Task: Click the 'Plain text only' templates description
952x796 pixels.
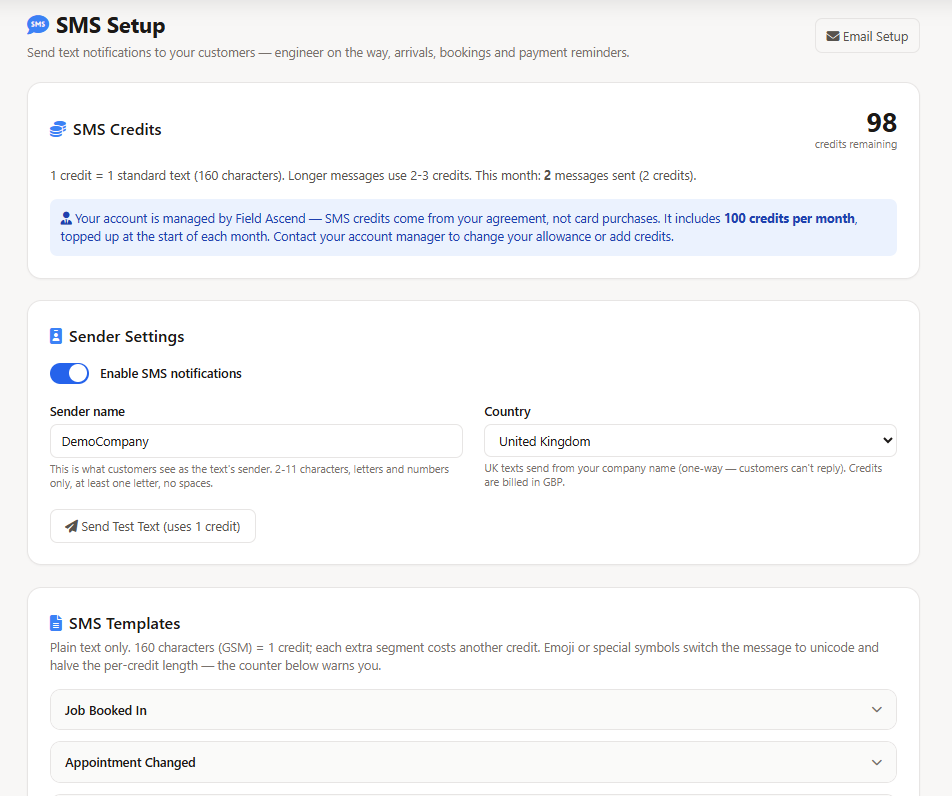Action: 464,656
